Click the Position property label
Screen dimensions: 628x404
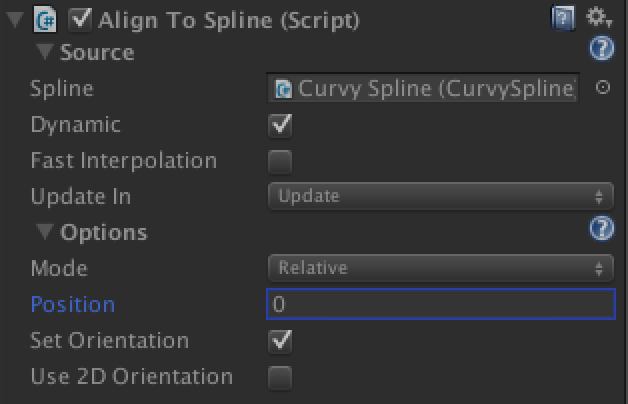click(x=73, y=304)
